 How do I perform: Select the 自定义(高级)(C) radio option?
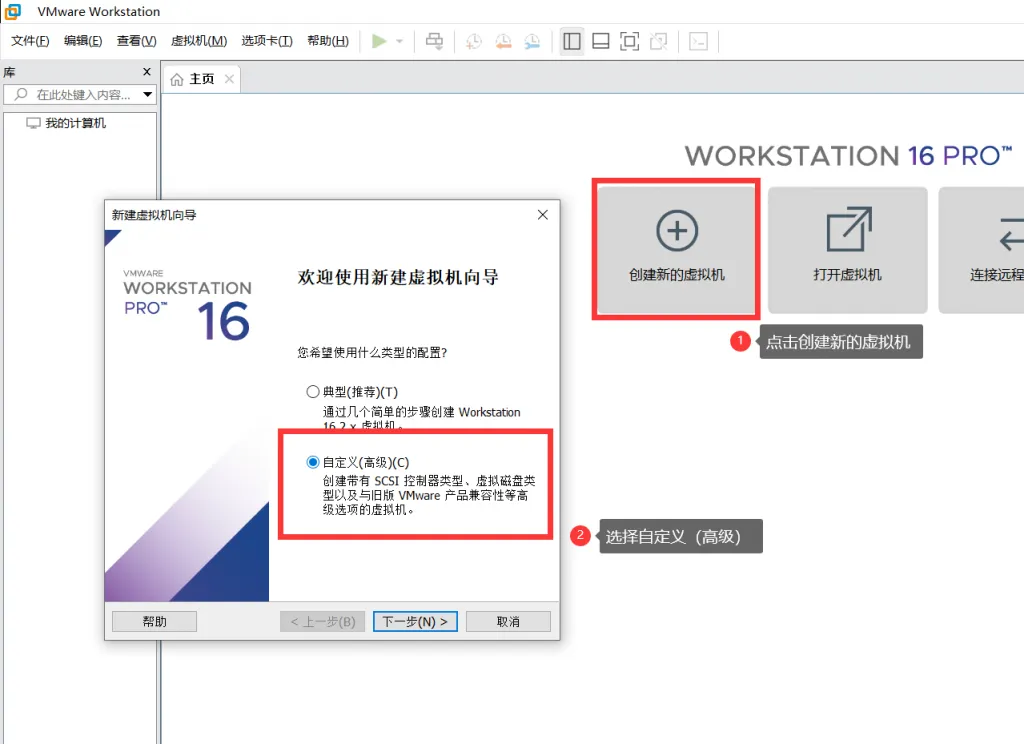click(x=313, y=462)
